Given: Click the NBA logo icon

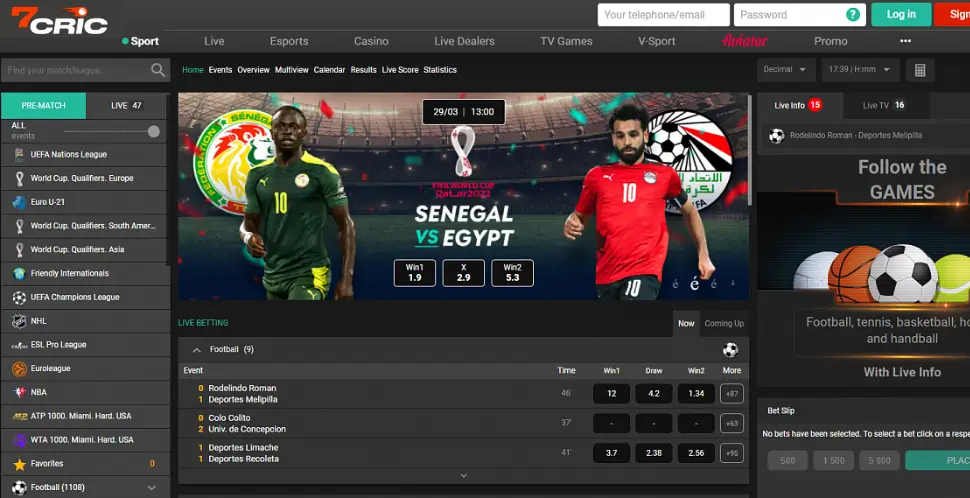Looking at the screenshot, I should coord(19,392).
